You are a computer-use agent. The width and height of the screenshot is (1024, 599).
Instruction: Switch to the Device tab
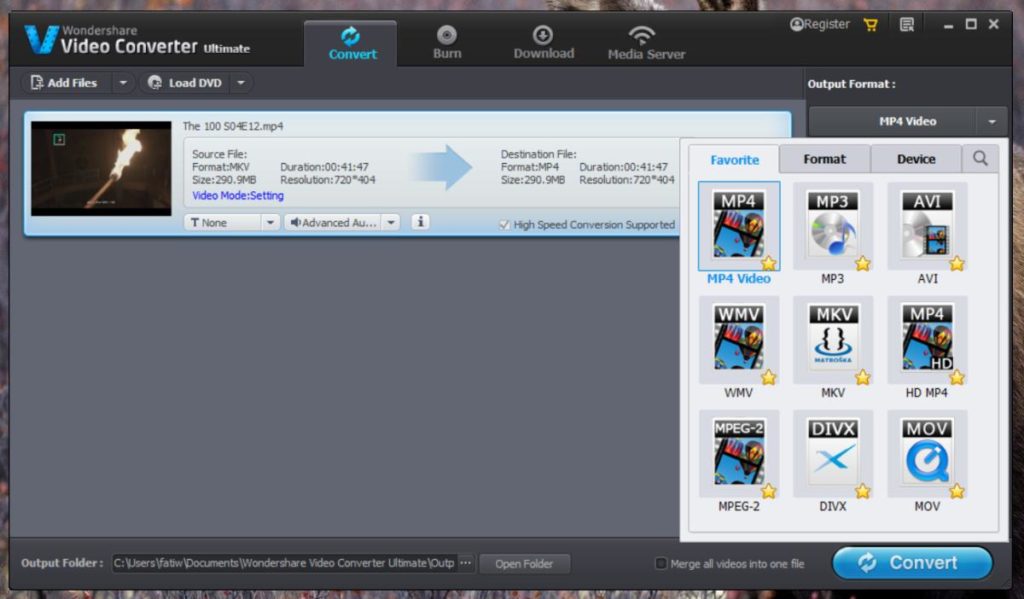(915, 158)
